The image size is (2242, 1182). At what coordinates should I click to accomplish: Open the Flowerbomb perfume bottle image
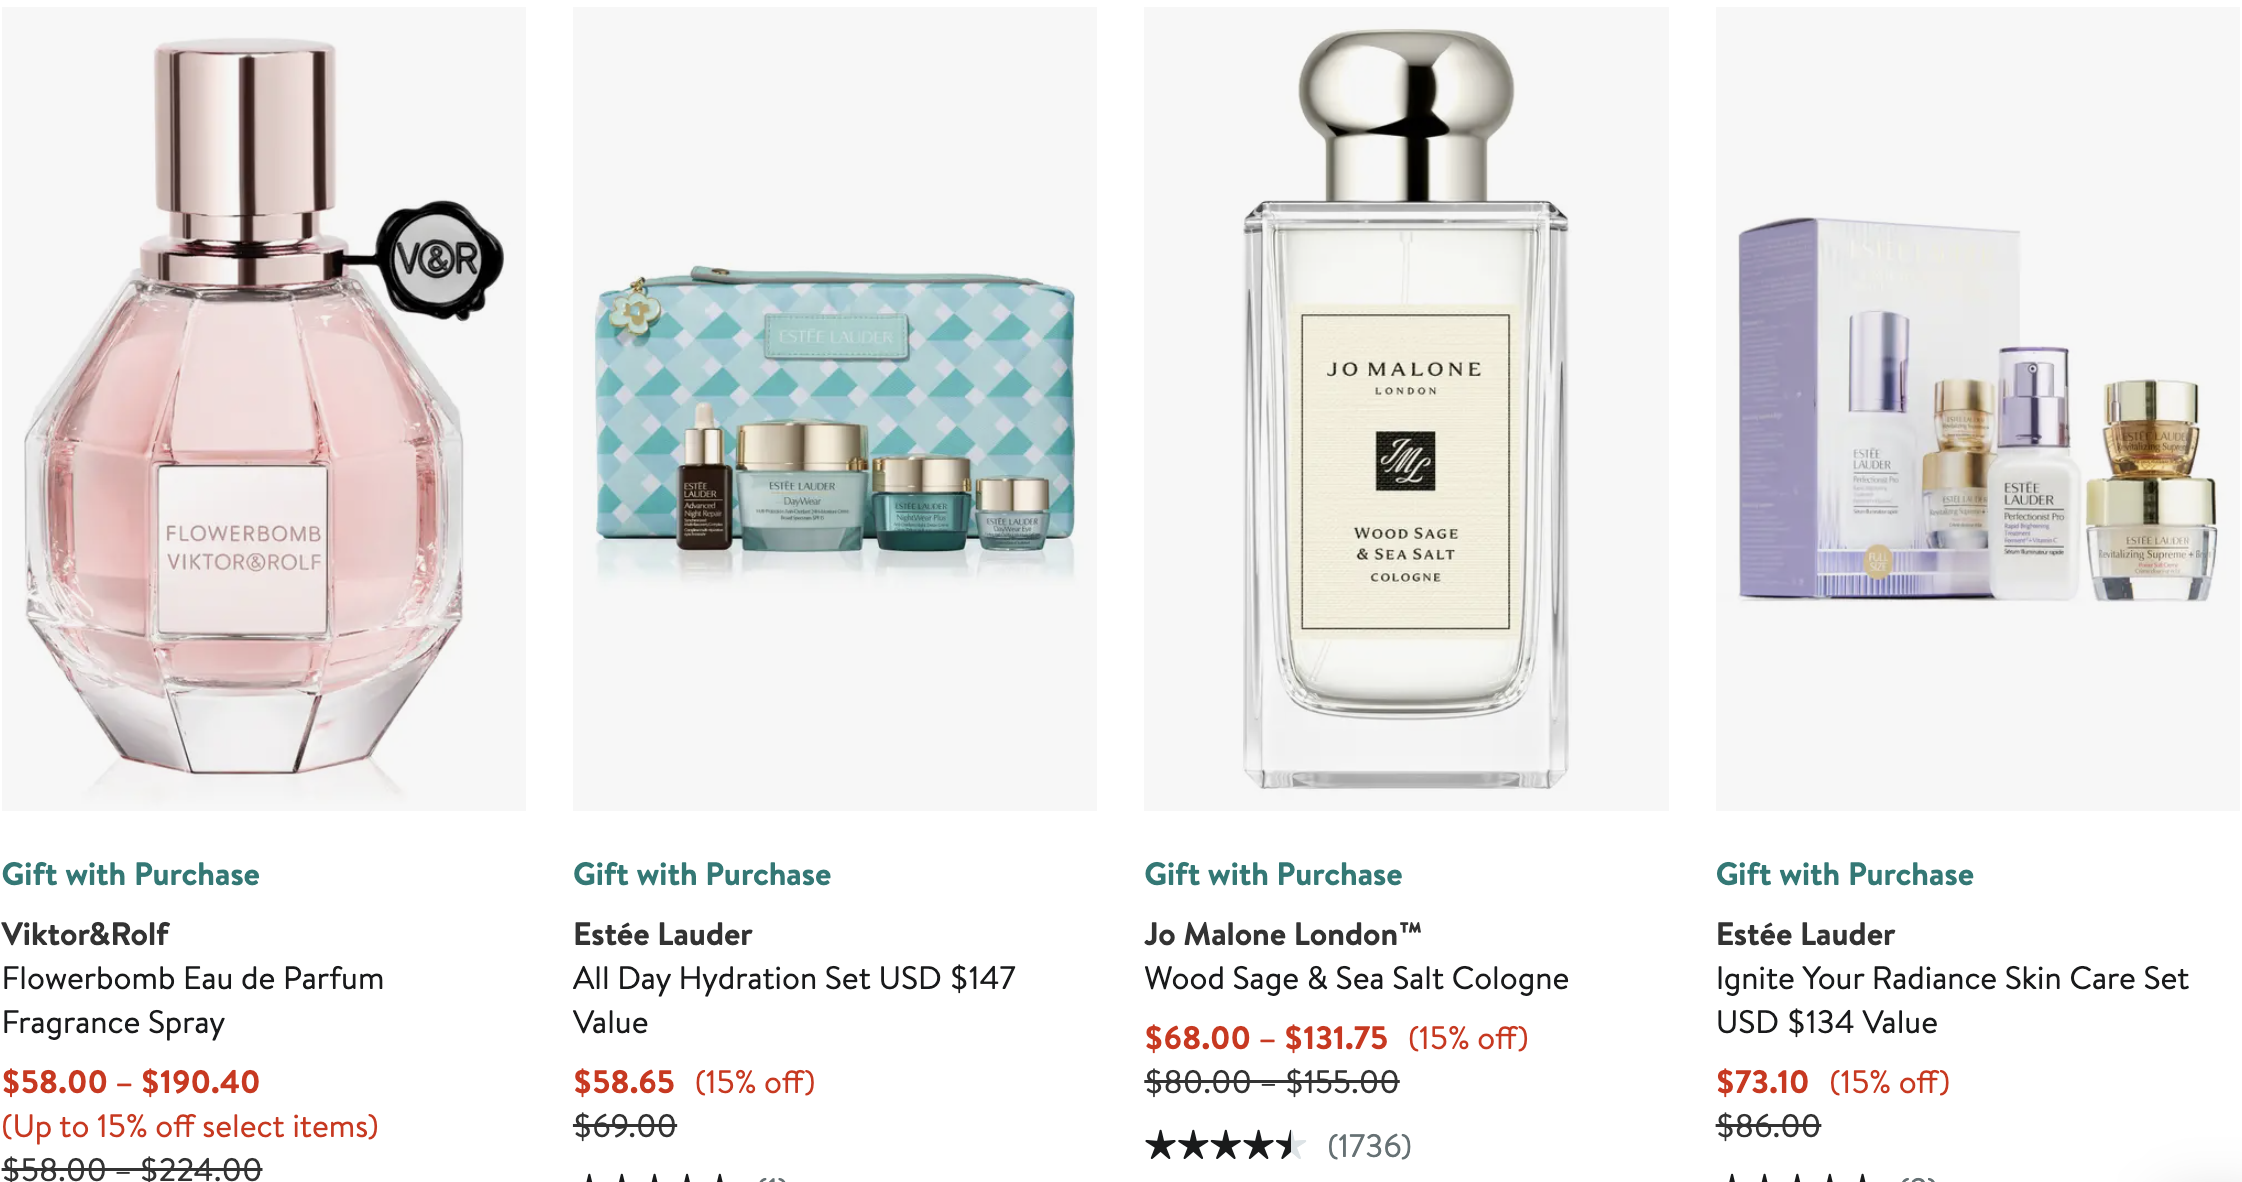point(263,408)
